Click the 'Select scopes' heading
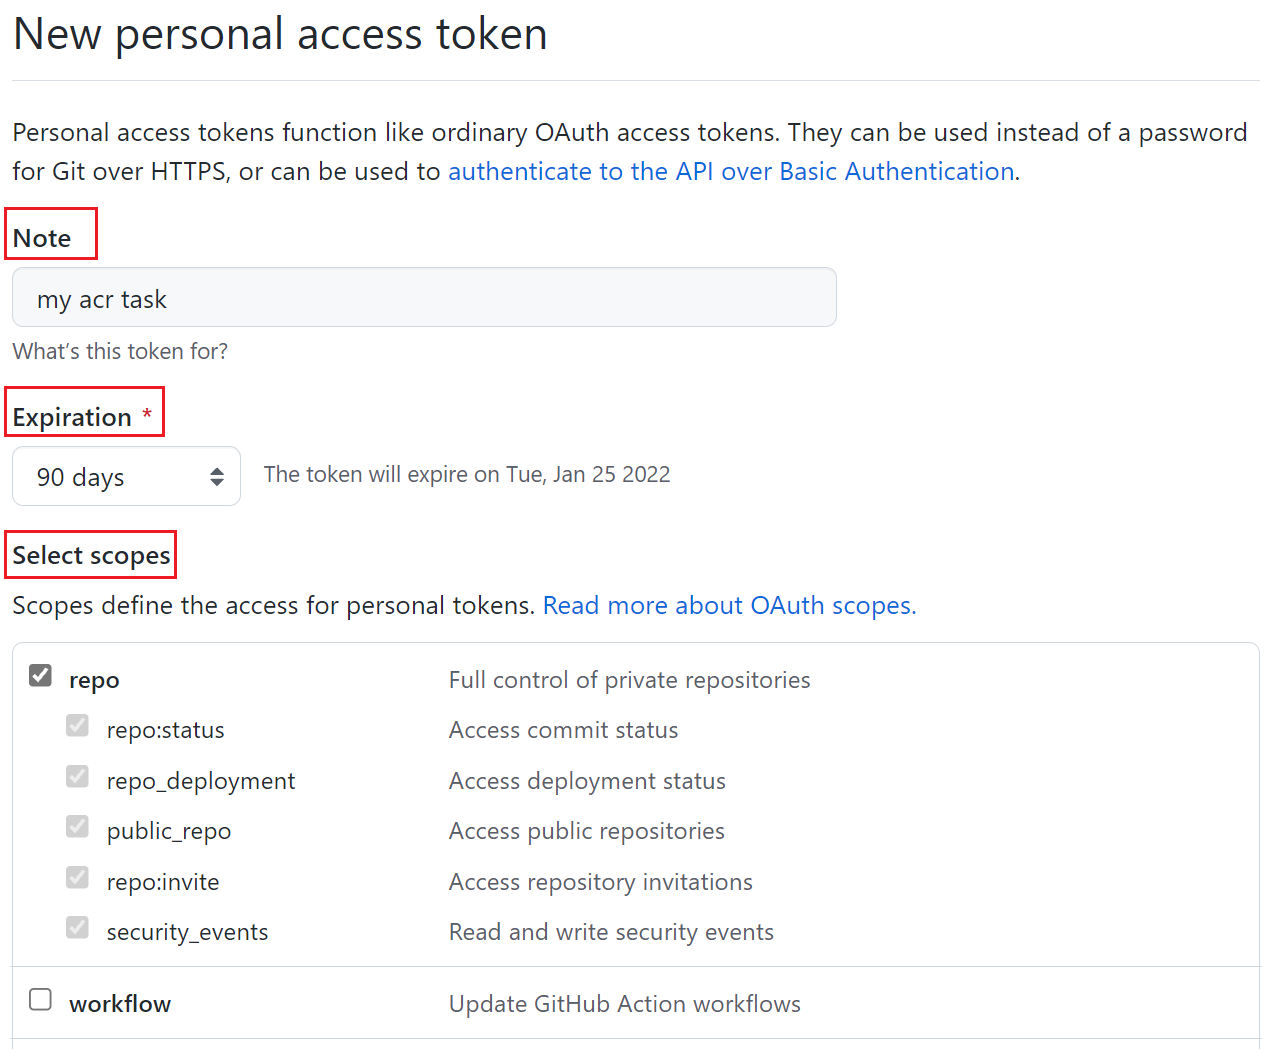Viewport: 1281px width, 1049px height. pos(91,556)
